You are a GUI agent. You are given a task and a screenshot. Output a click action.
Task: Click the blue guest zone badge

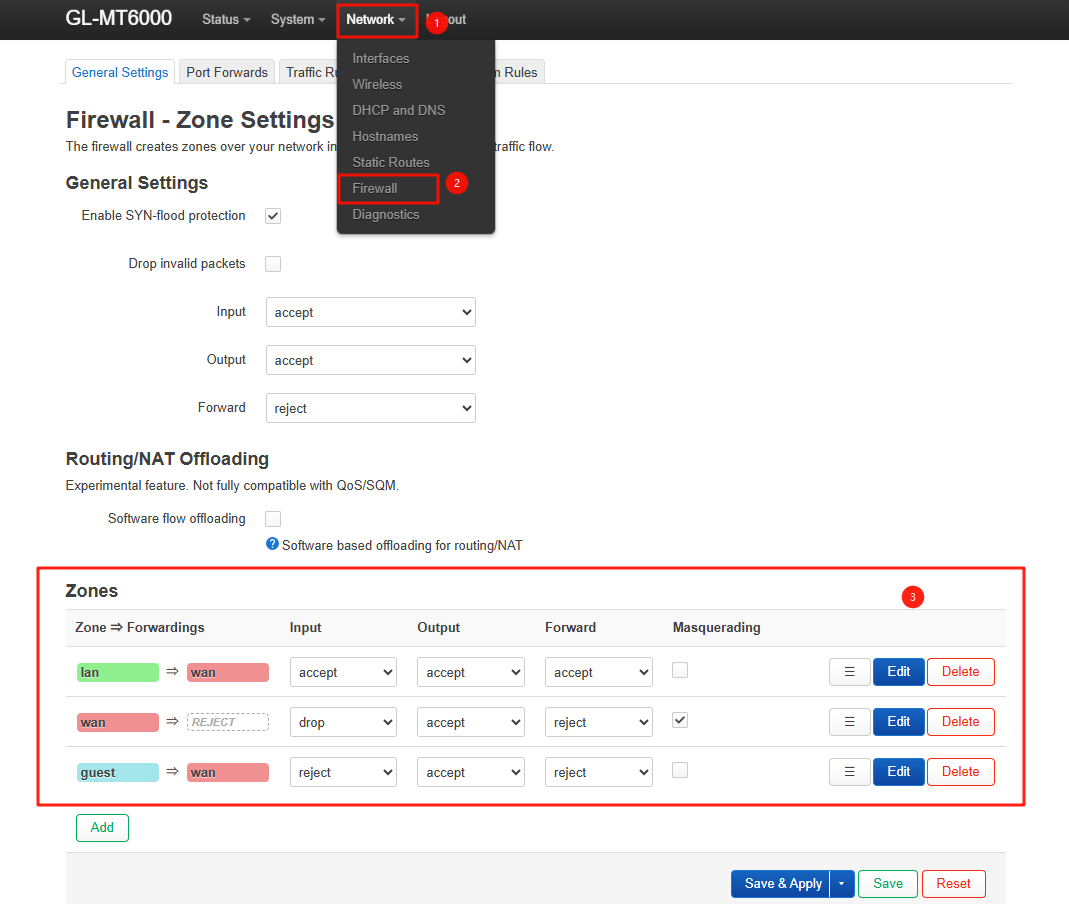click(x=117, y=773)
